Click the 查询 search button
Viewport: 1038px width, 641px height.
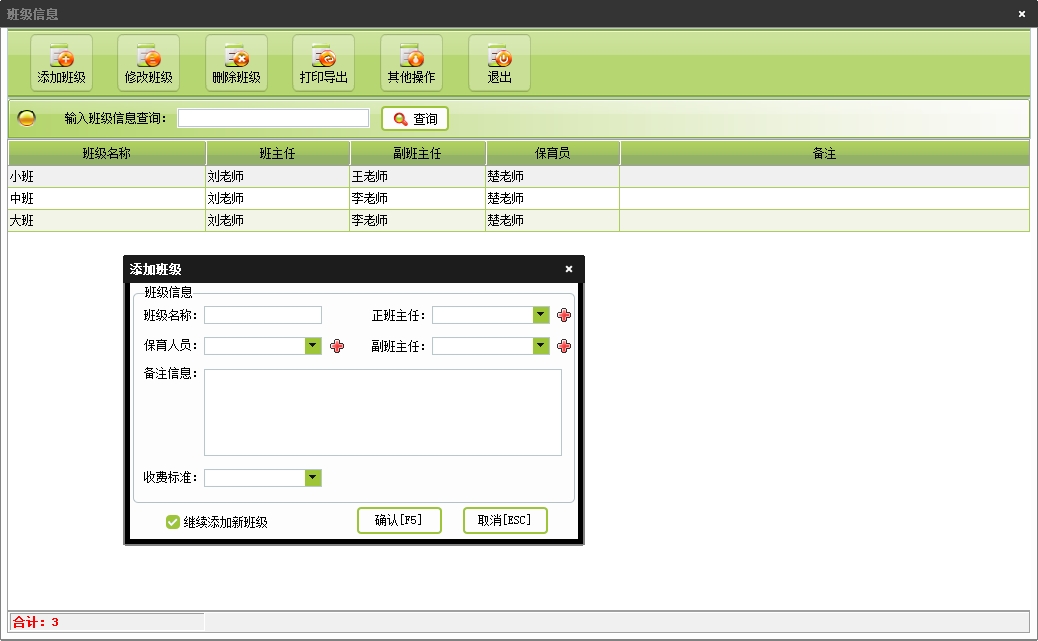pyautogui.click(x=415, y=119)
